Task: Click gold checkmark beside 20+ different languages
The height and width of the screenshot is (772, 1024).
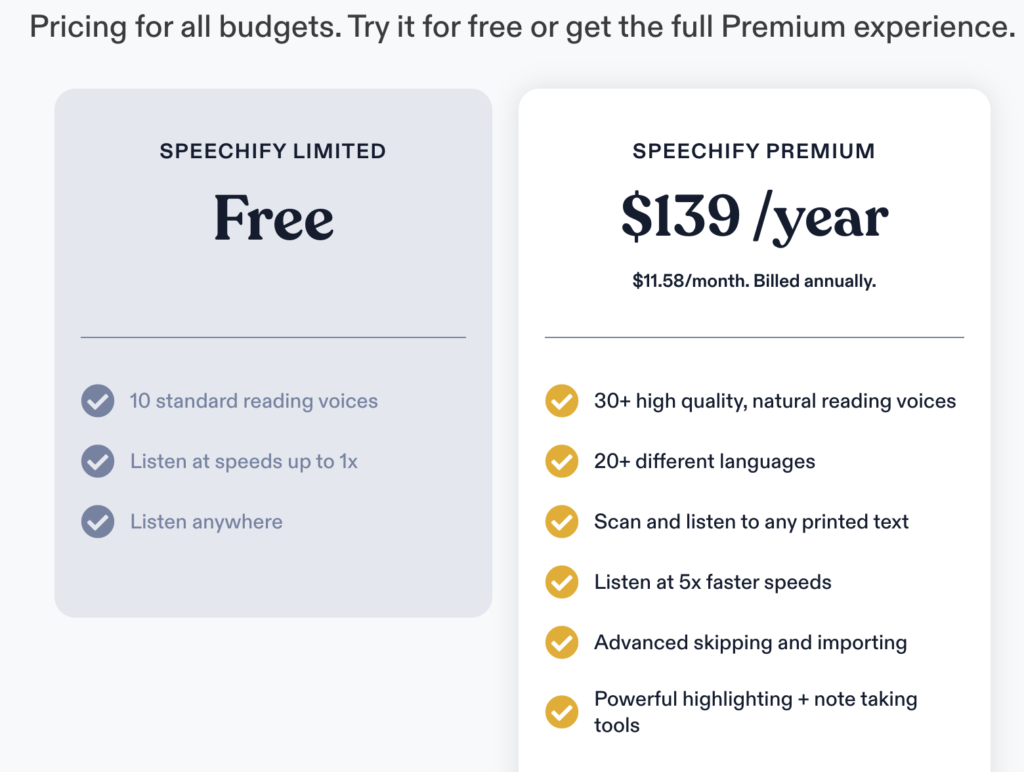Action: point(561,462)
